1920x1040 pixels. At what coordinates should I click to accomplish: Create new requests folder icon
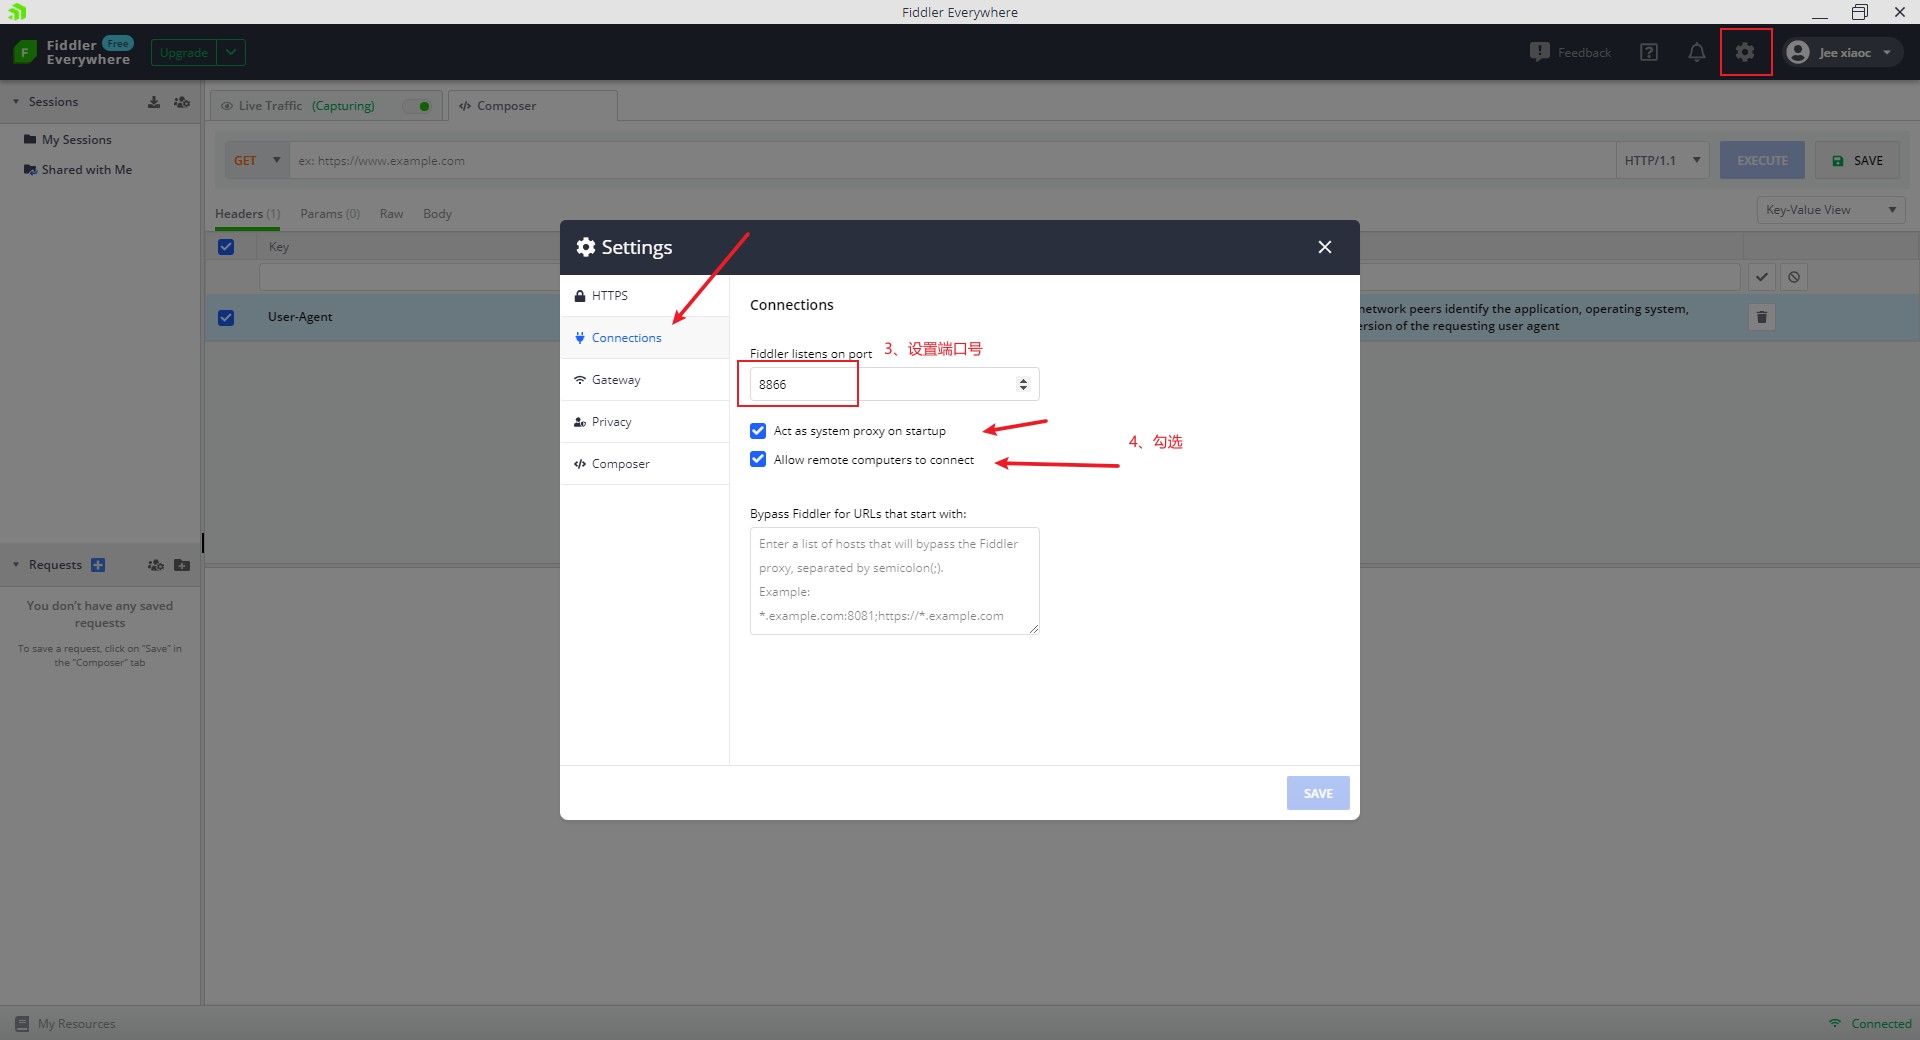click(x=182, y=565)
